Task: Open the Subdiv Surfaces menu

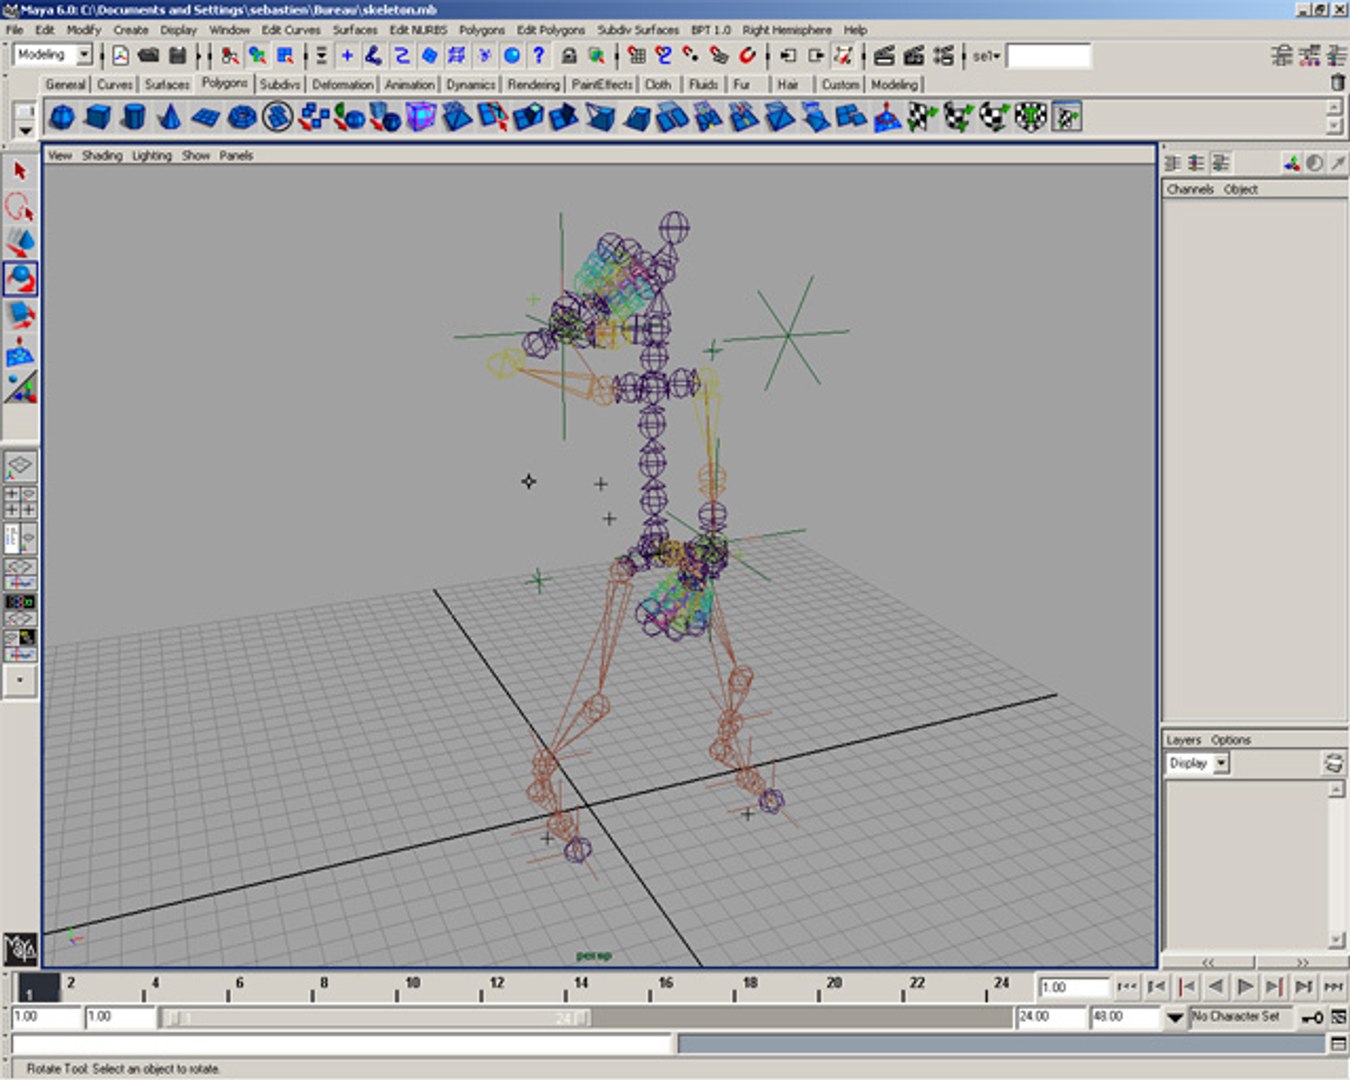Action: (638, 30)
